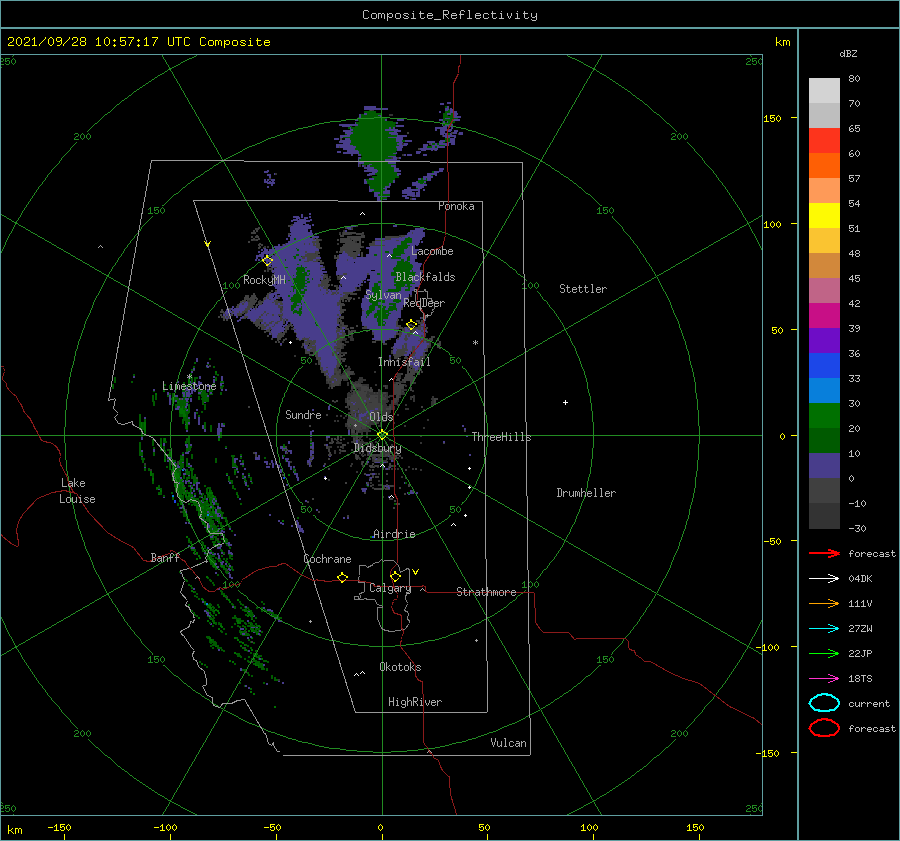Viewport: 900px width, 841px height.
Task: Click the Olds town label
Action: pos(381,417)
